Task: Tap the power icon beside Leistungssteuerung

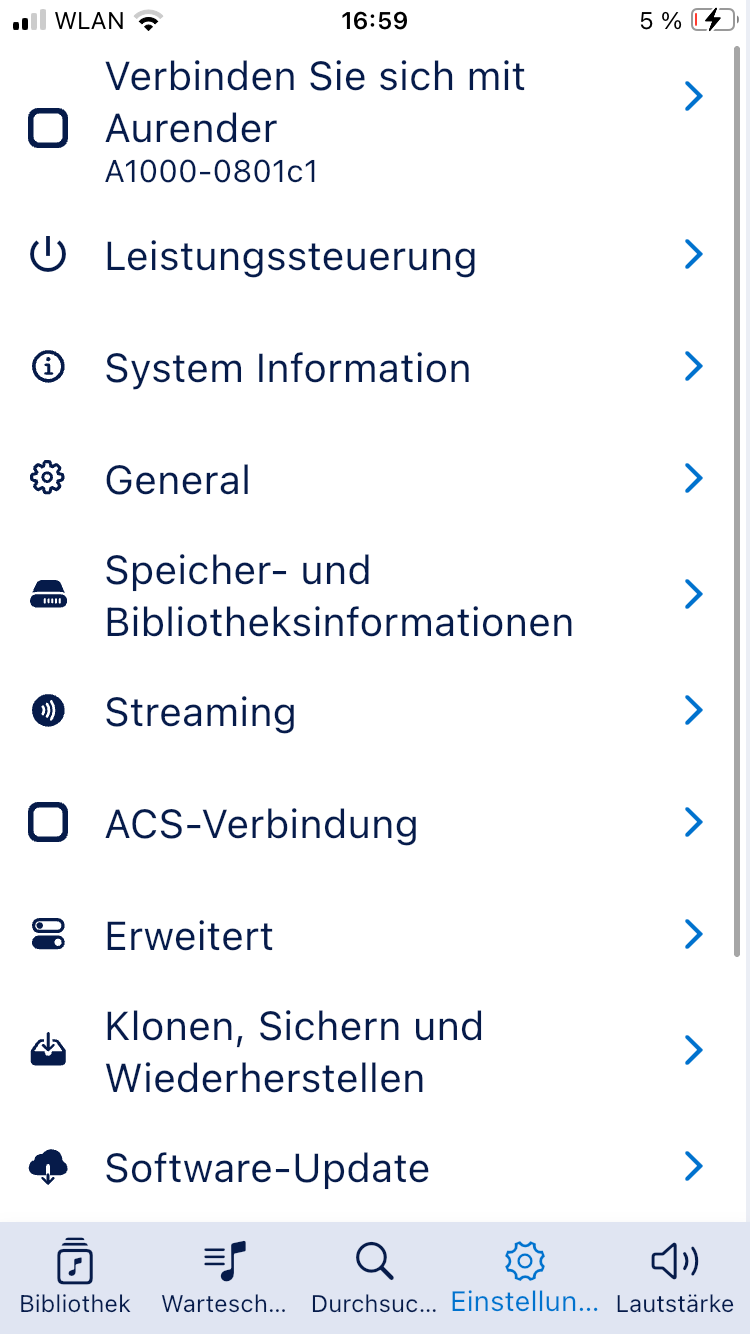Action: (x=48, y=256)
